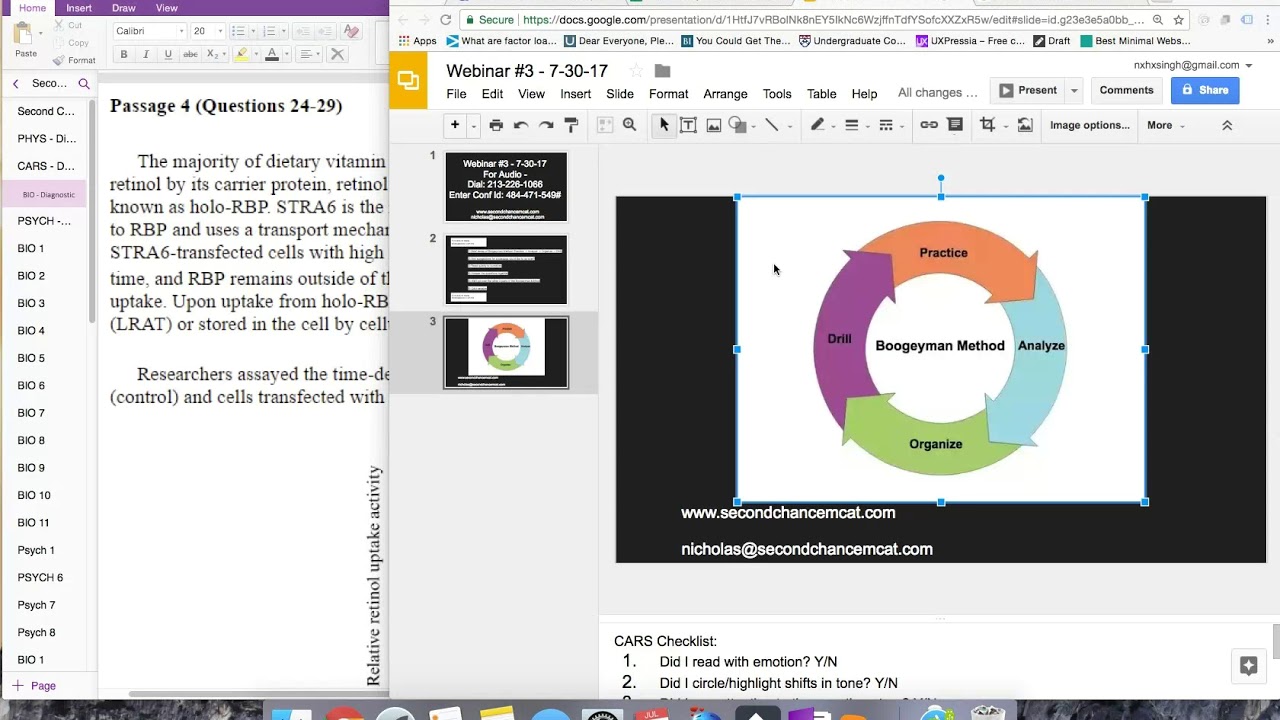Open the Apps shortcut in bookmarks bar
The height and width of the screenshot is (720, 1280).
click(418, 41)
